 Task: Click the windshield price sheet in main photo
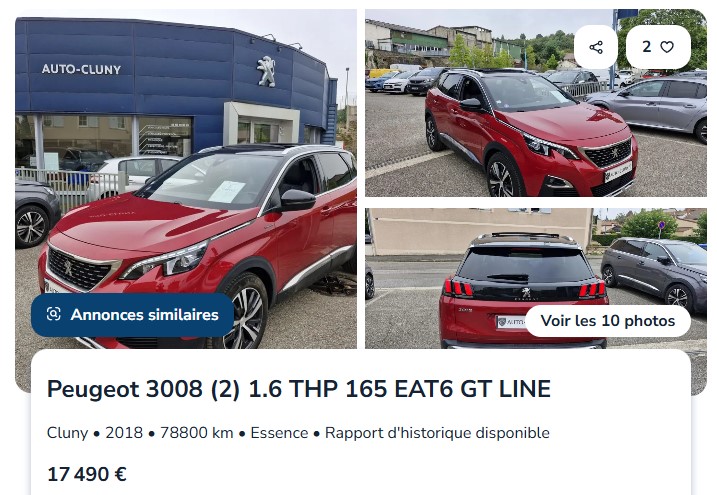click(x=227, y=191)
